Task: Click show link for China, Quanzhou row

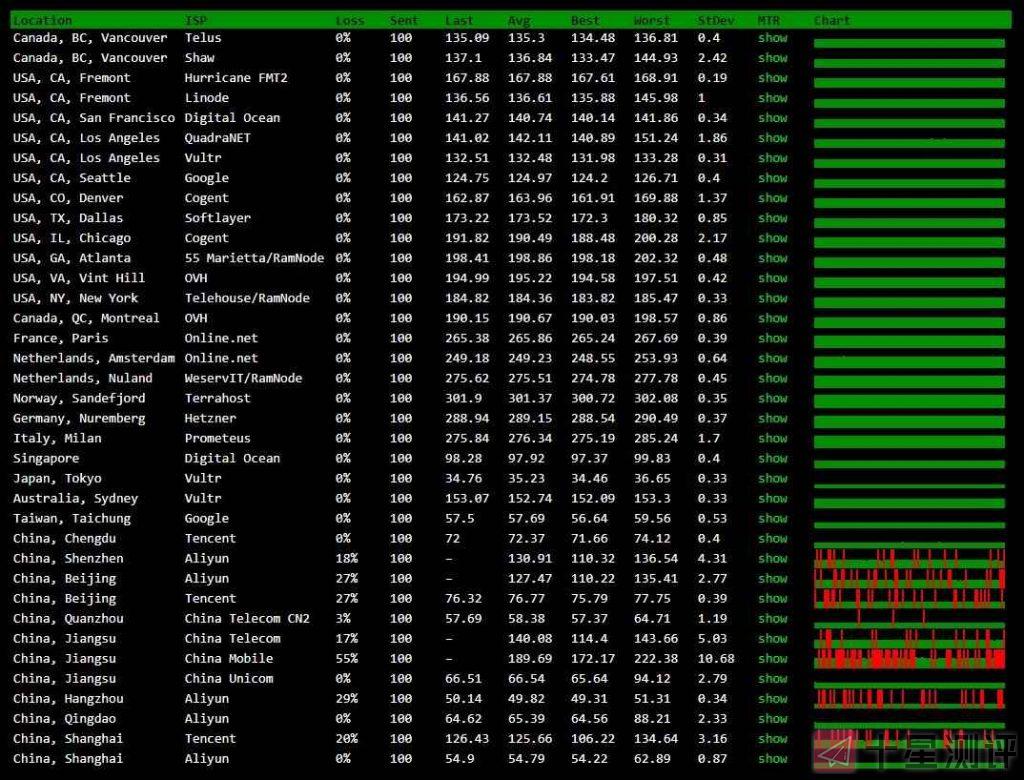Action: click(x=772, y=618)
